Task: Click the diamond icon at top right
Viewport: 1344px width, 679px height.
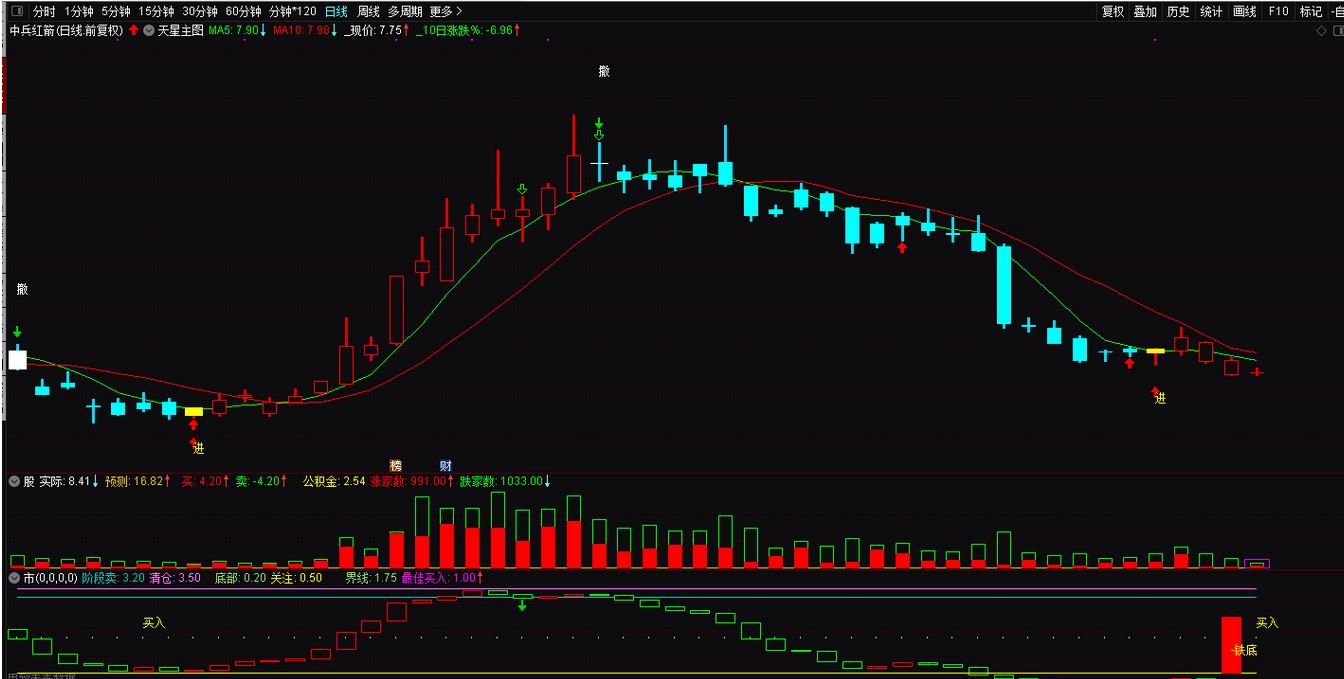Action: point(1322,31)
